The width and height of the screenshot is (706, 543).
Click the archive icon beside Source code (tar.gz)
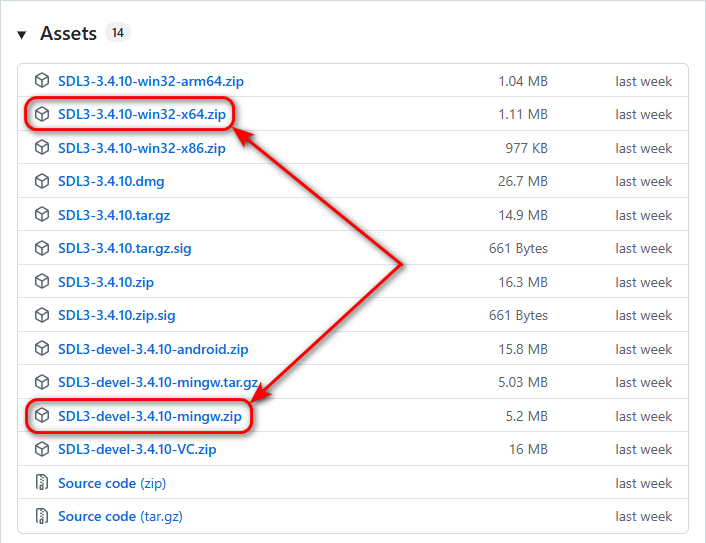(42, 516)
